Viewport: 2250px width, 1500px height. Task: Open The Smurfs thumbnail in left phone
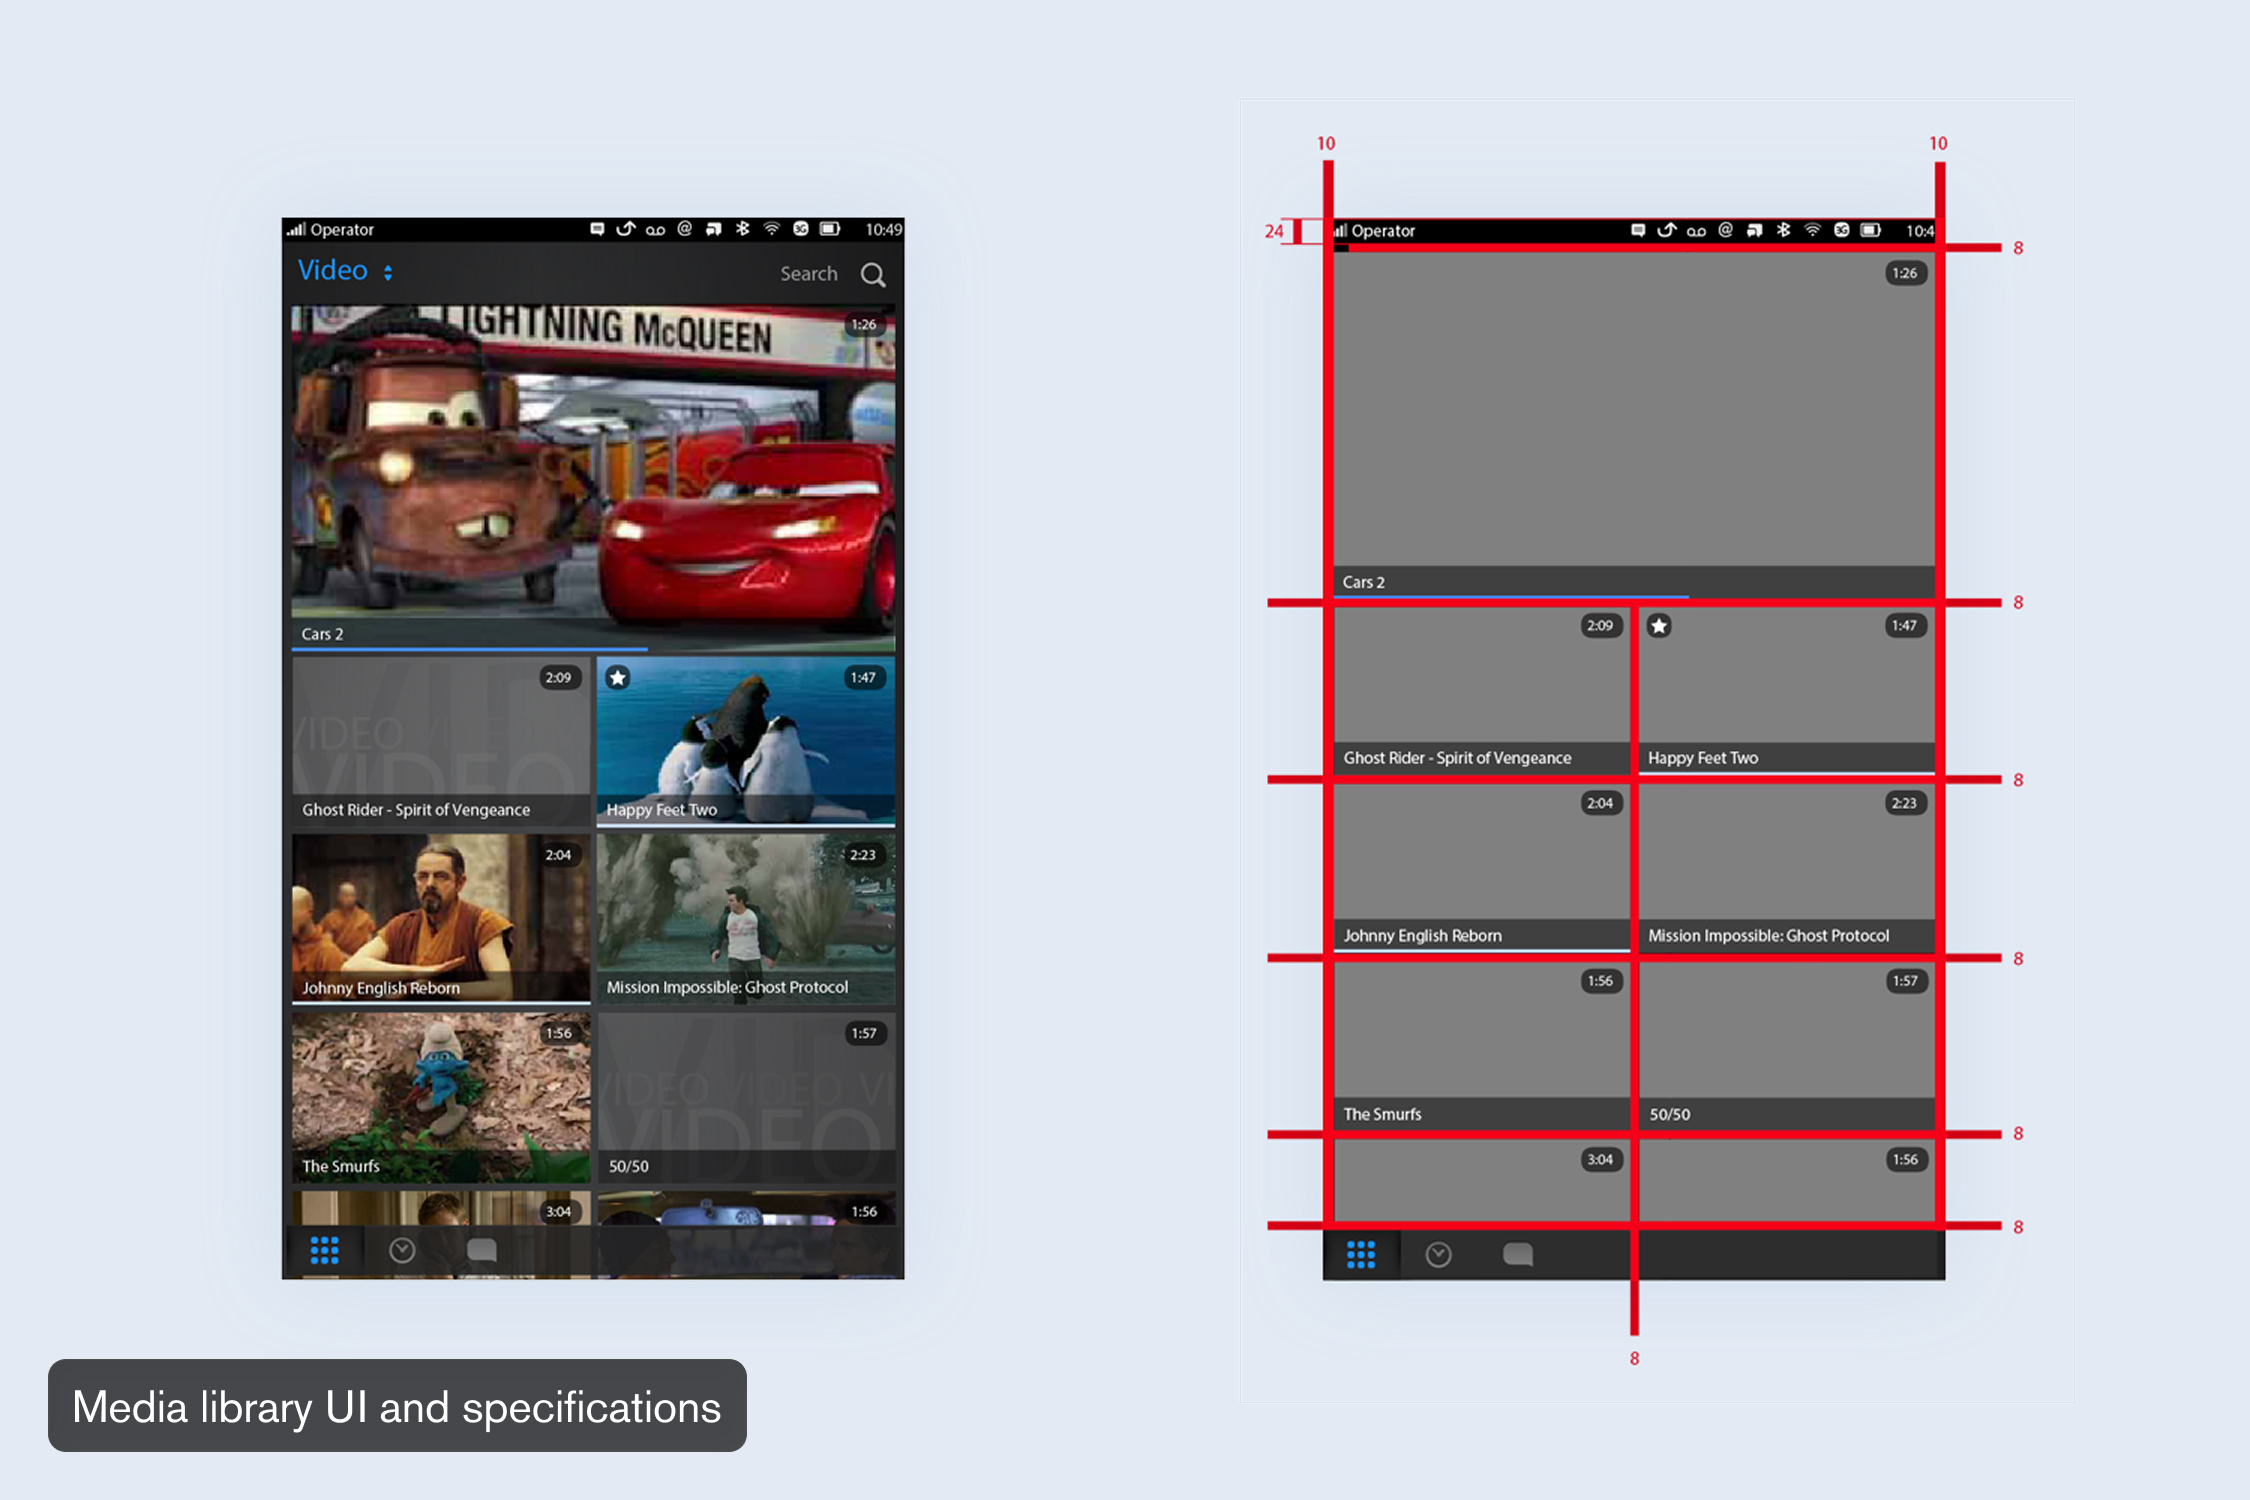(x=441, y=1097)
